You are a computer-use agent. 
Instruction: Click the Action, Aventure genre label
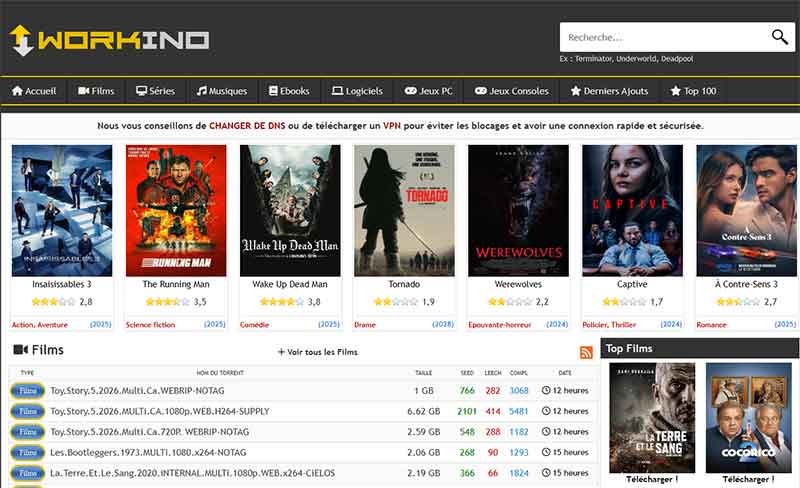tap(40, 325)
